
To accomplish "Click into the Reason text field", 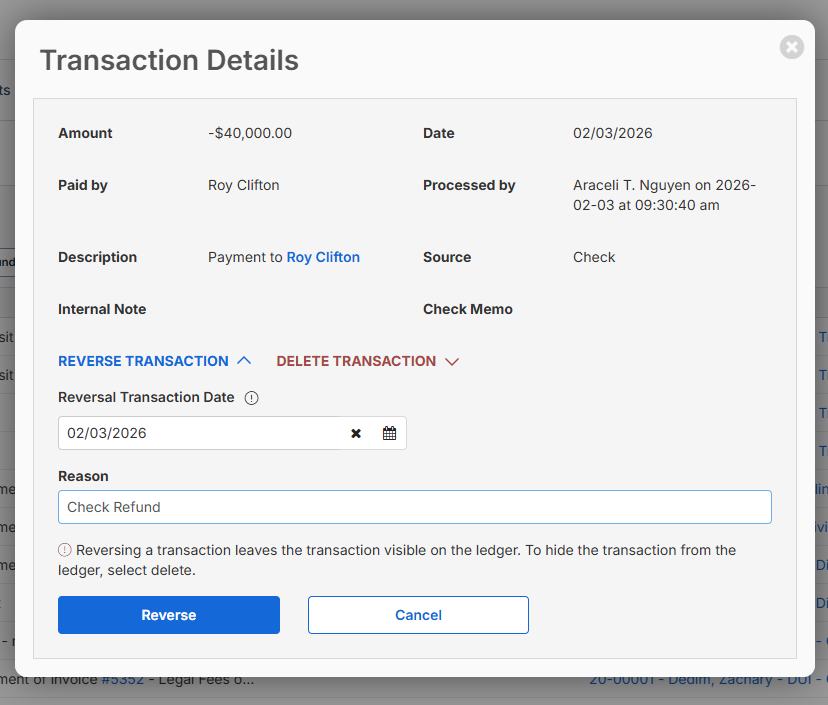I will point(414,507).
